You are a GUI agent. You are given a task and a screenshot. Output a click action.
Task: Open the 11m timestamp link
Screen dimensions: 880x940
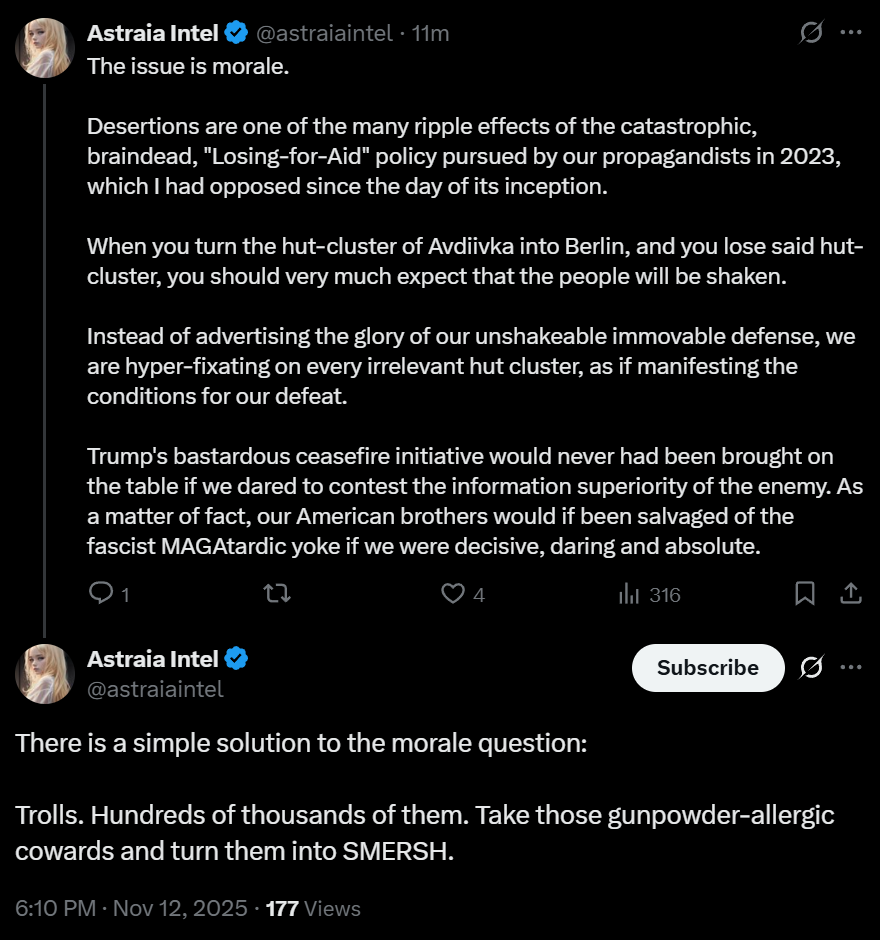point(431,33)
